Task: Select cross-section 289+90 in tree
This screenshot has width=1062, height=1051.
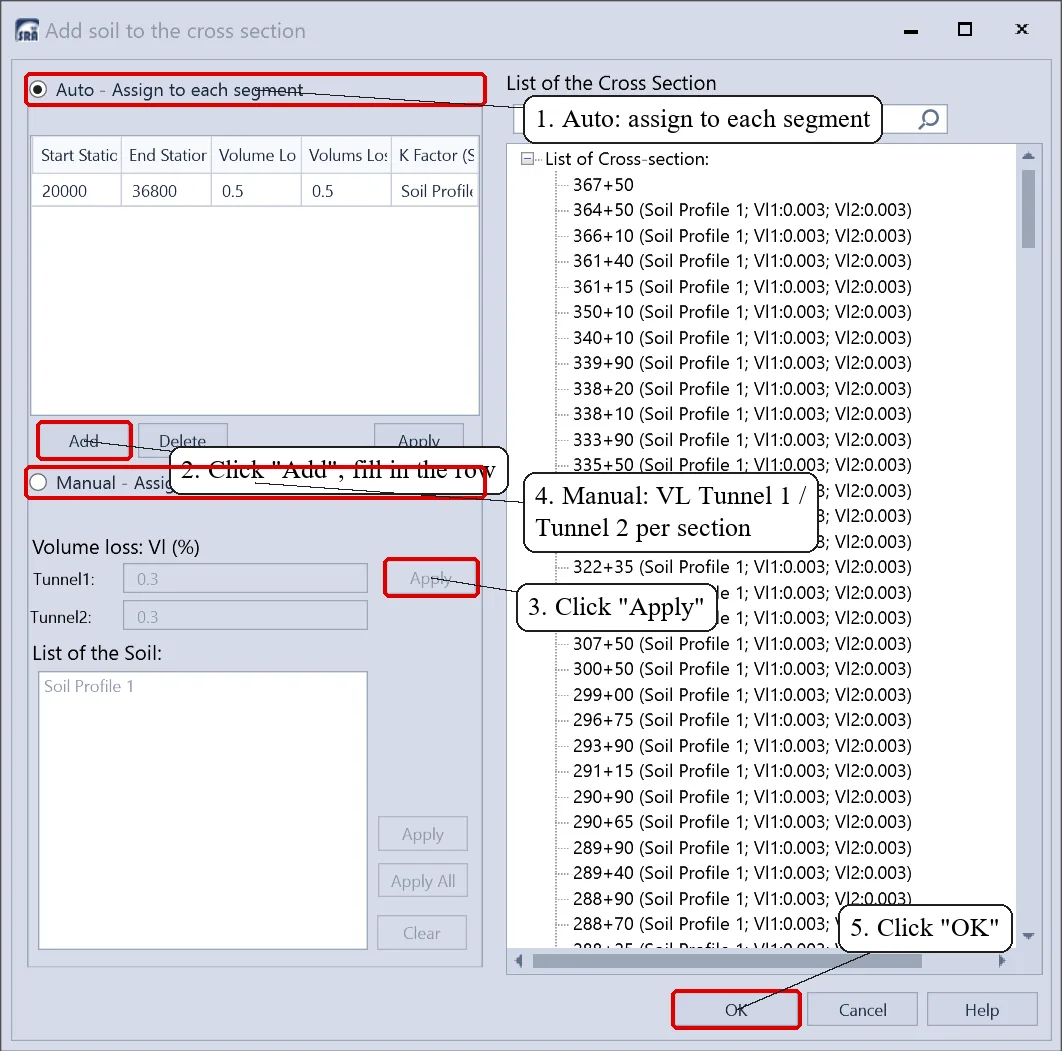Action: (742, 848)
